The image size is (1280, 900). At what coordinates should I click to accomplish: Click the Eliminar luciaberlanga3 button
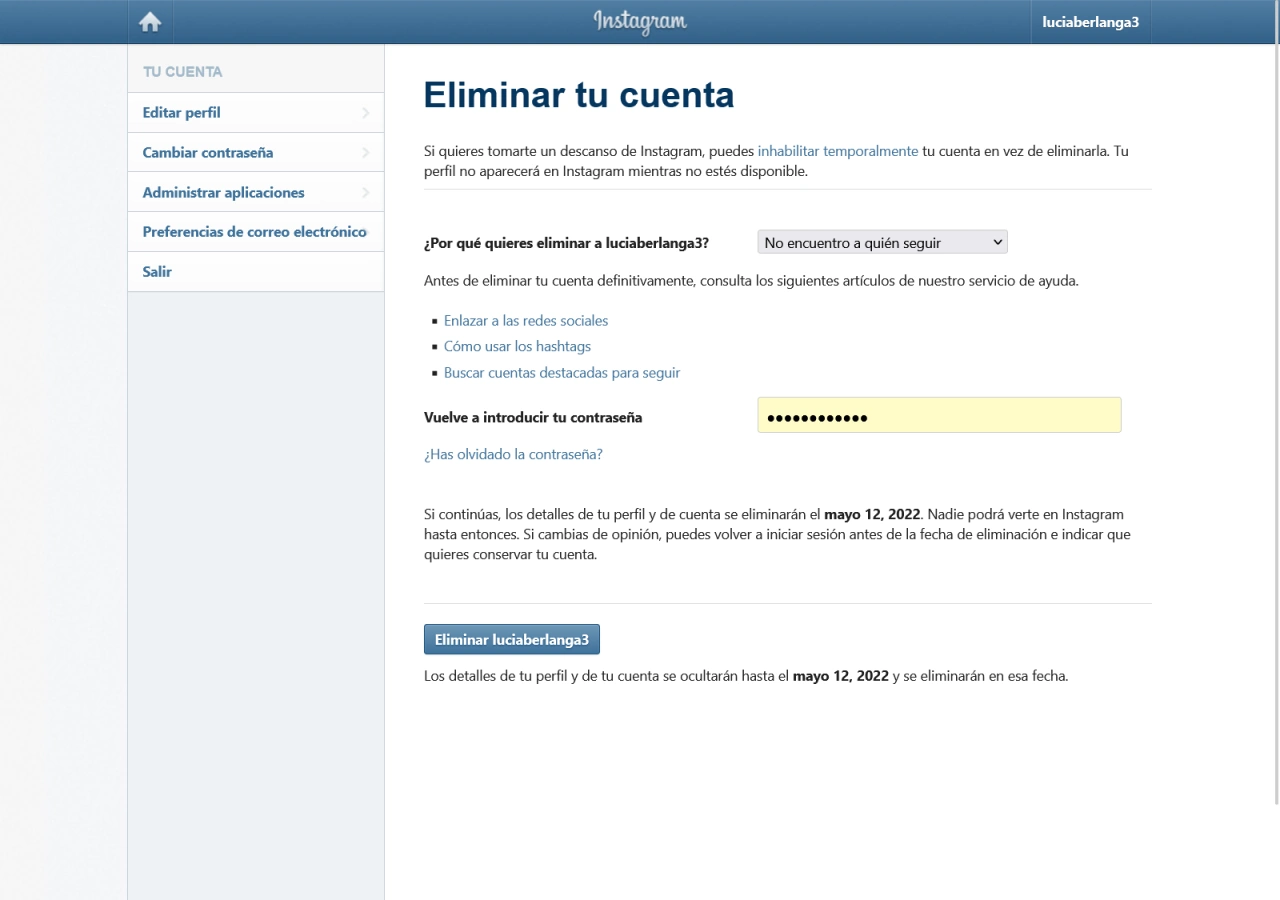coord(512,639)
